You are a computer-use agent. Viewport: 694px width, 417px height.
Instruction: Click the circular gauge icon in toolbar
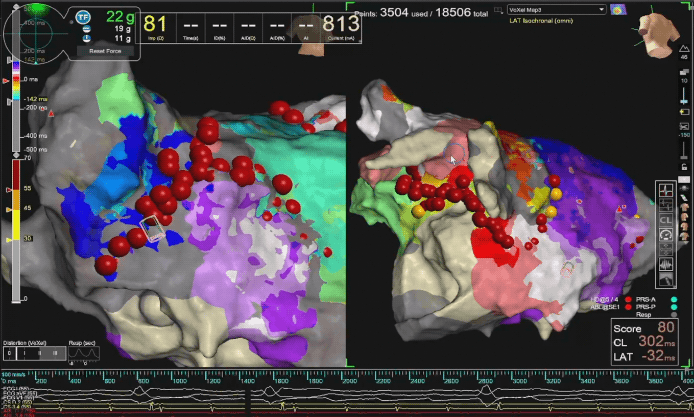point(666,234)
